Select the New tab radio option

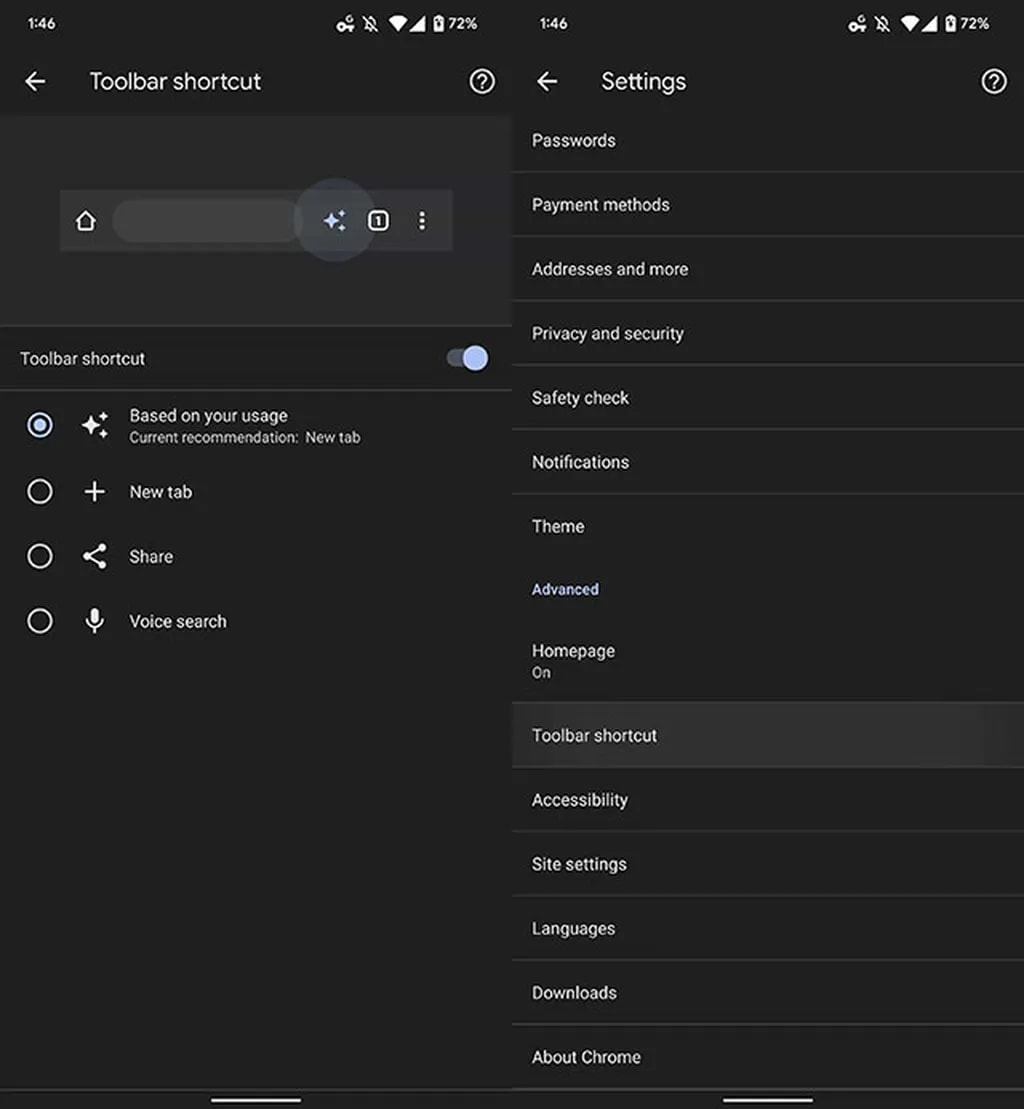click(x=40, y=492)
